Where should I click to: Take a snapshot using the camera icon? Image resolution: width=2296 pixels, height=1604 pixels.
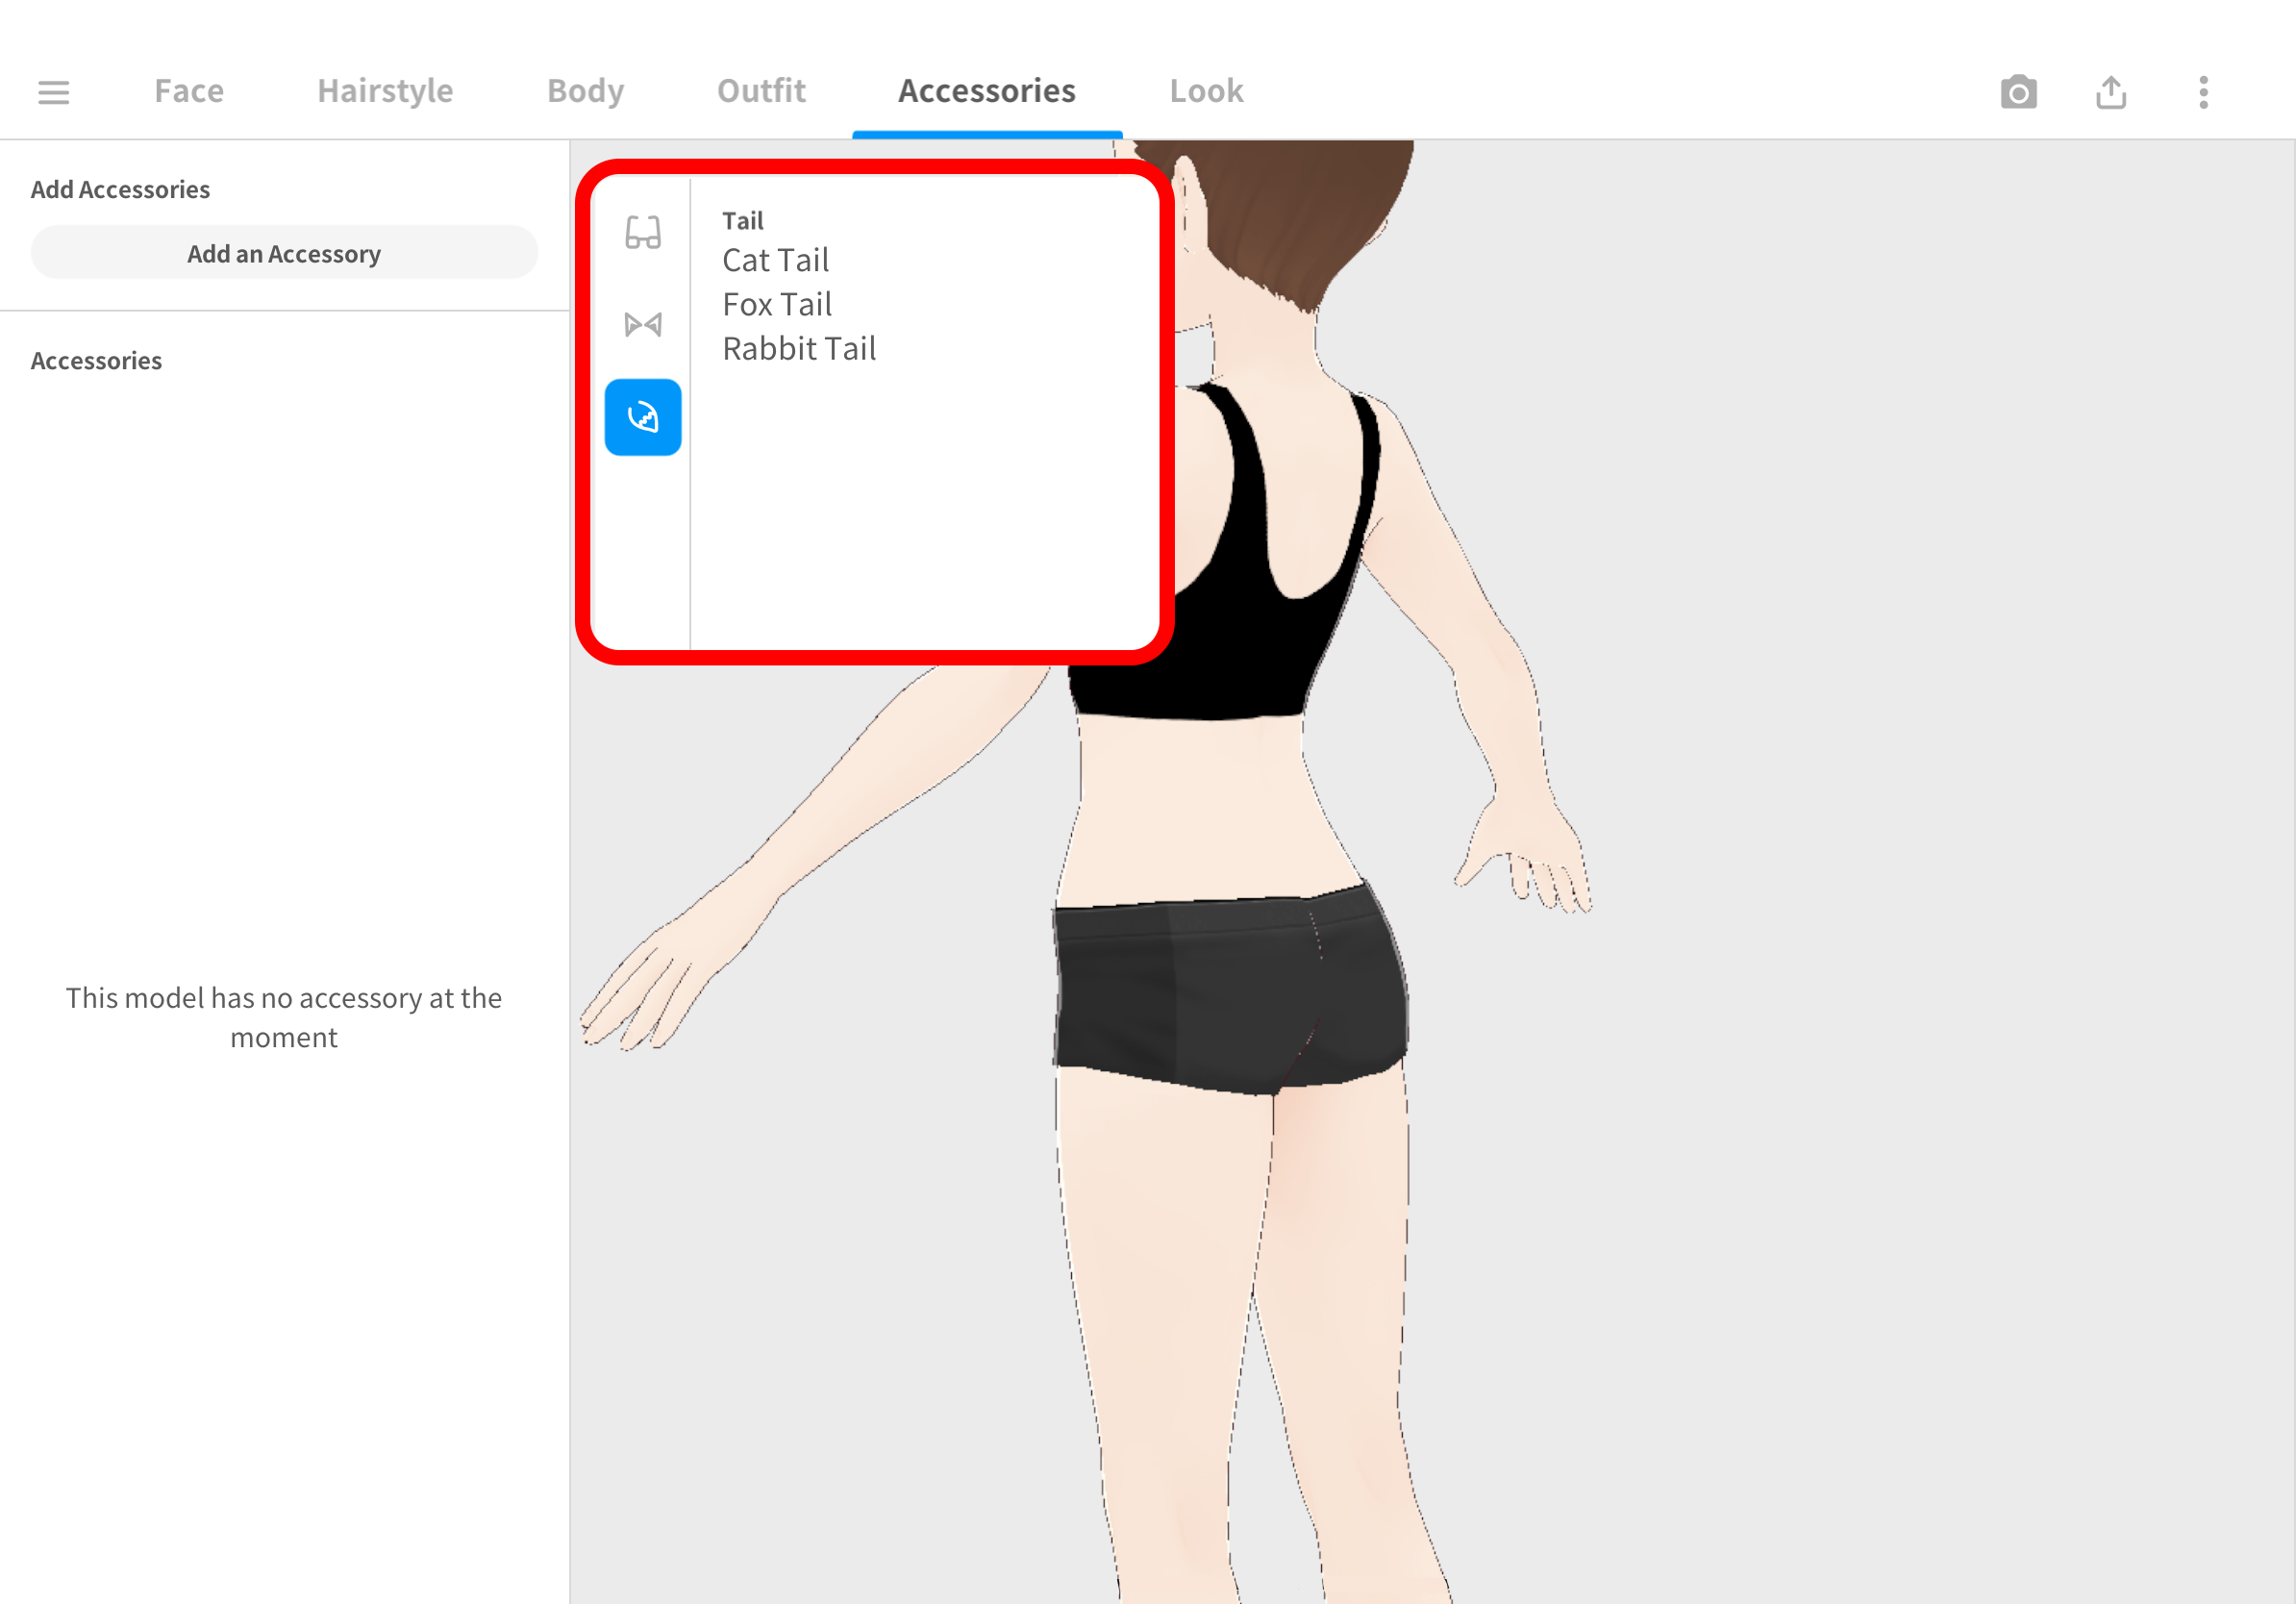click(2019, 91)
